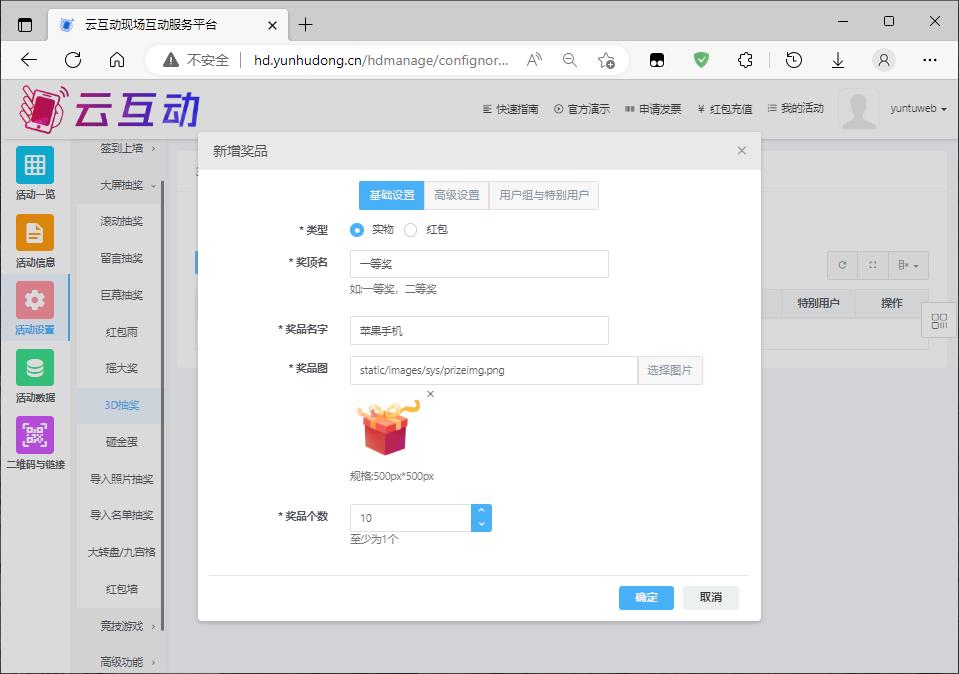Click the 活动数据 database icon

pyautogui.click(x=35, y=368)
